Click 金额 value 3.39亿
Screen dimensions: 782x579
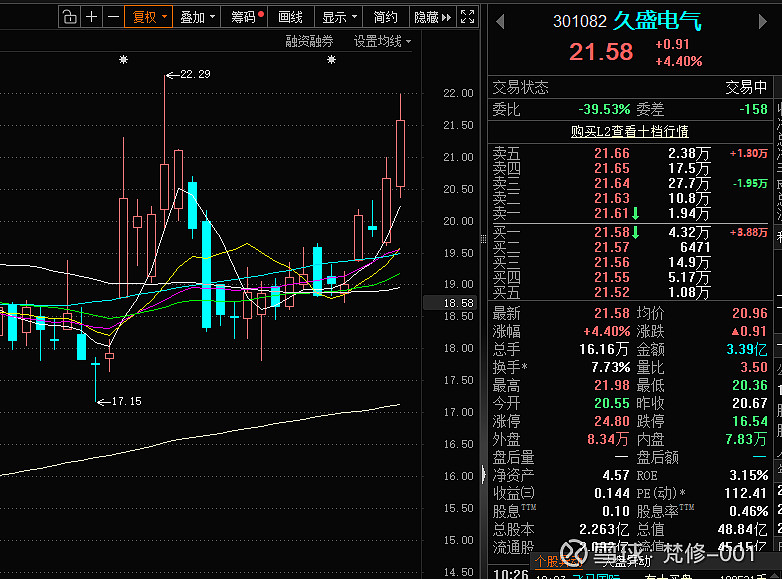(747, 349)
